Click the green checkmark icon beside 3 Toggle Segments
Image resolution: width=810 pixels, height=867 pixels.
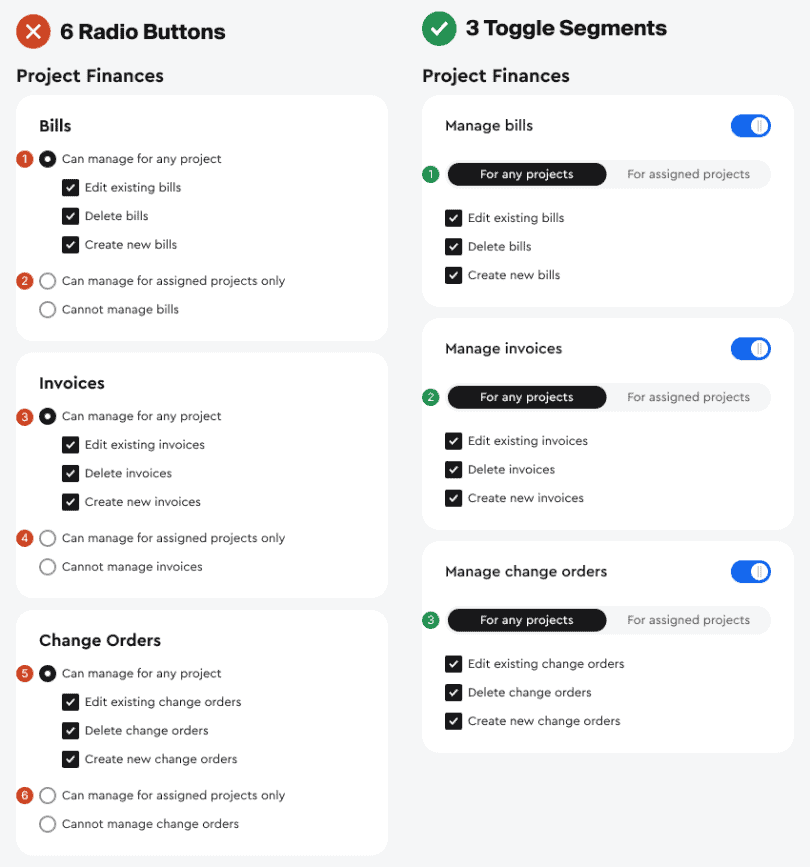[439, 29]
